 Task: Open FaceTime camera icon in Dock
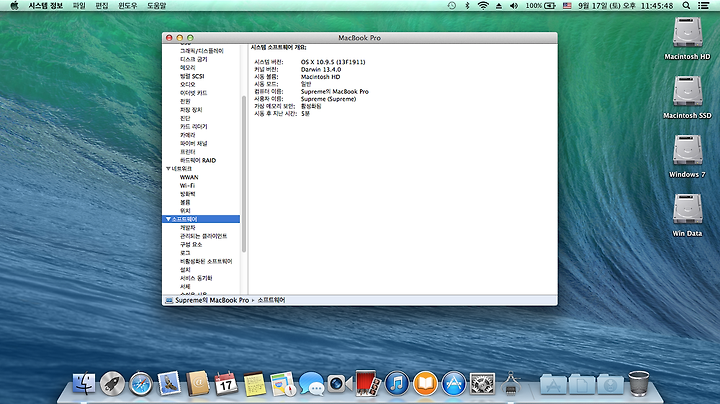[340, 384]
